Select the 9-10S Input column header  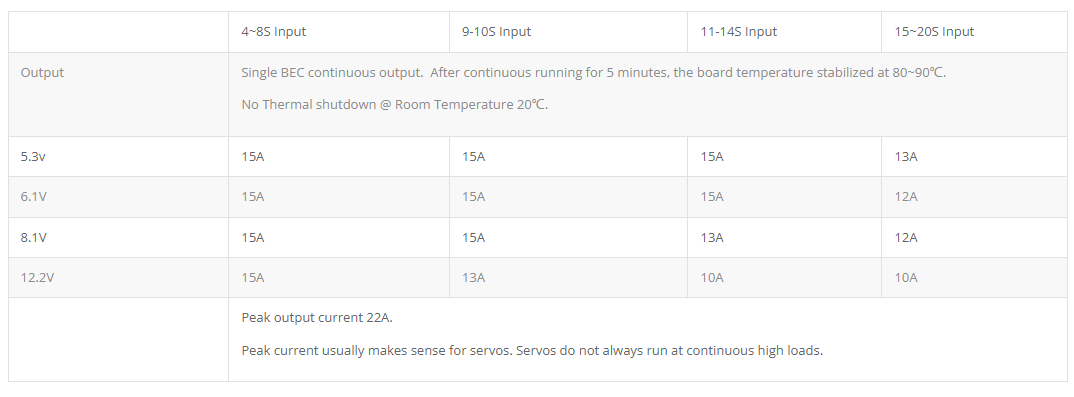click(497, 31)
